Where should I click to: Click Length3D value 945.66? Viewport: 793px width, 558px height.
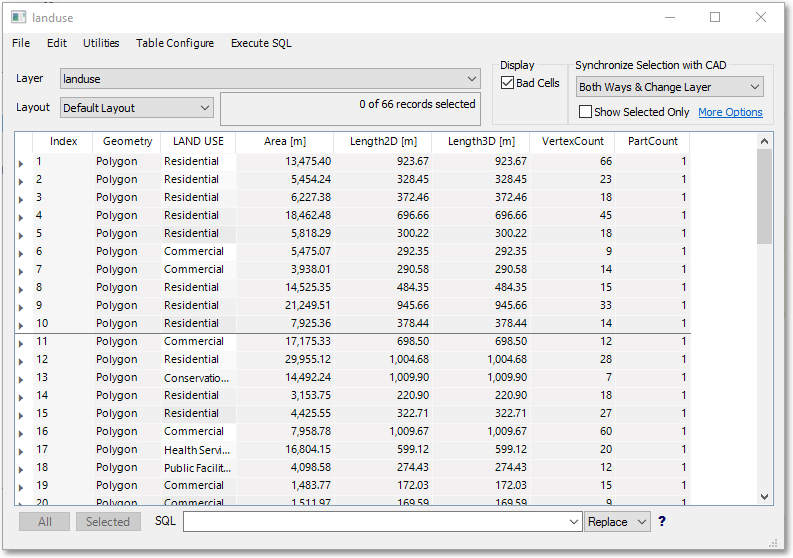(x=511, y=305)
